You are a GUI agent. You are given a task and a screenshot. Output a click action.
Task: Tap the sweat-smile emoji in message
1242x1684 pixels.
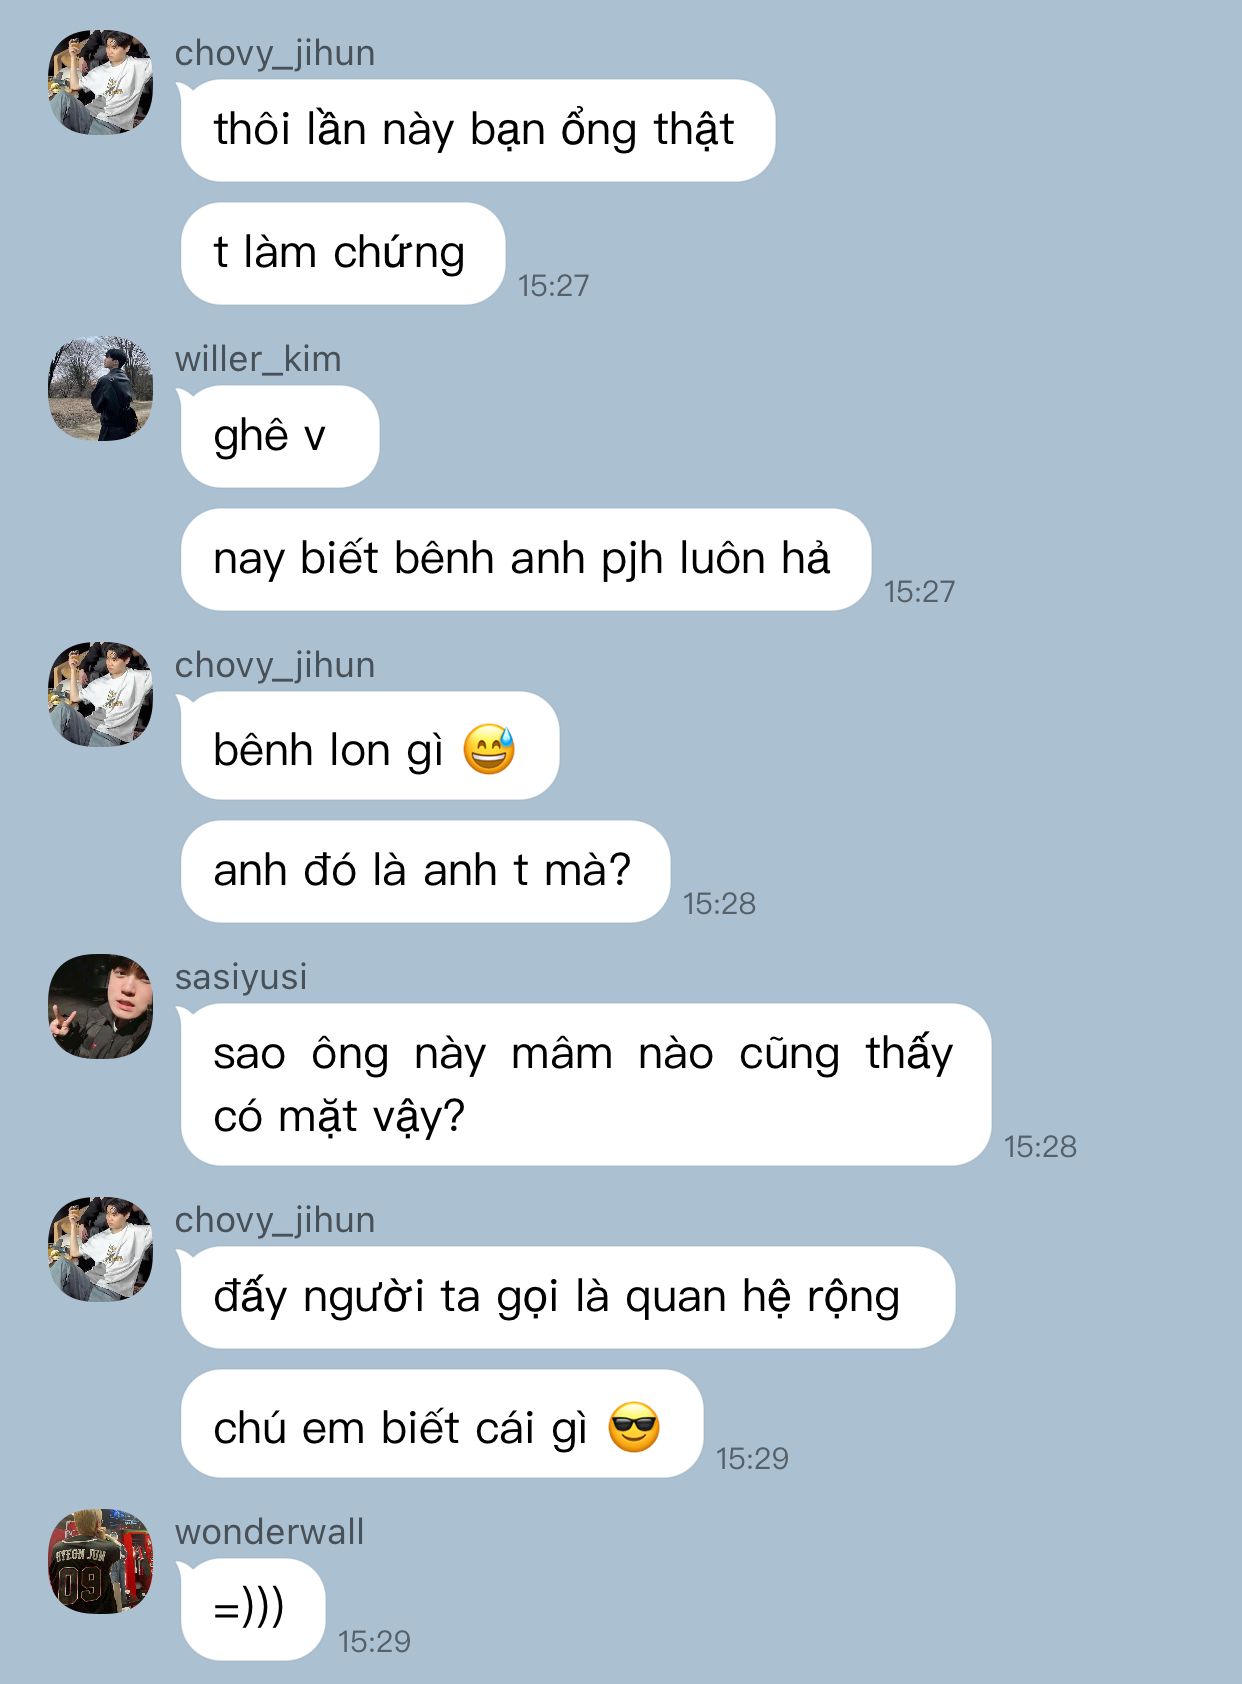[489, 750]
